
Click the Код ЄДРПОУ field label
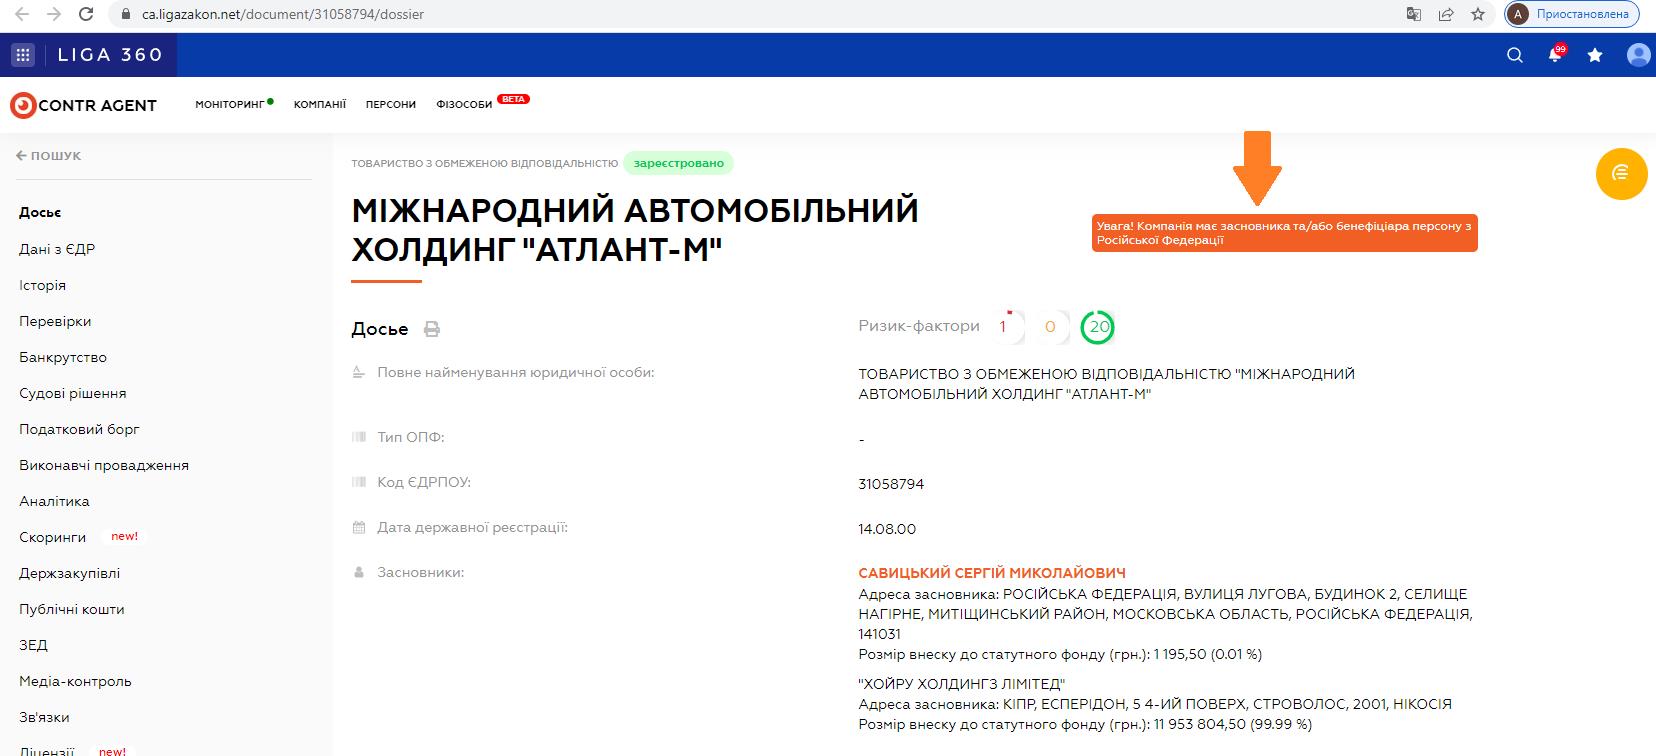(x=424, y=482)
